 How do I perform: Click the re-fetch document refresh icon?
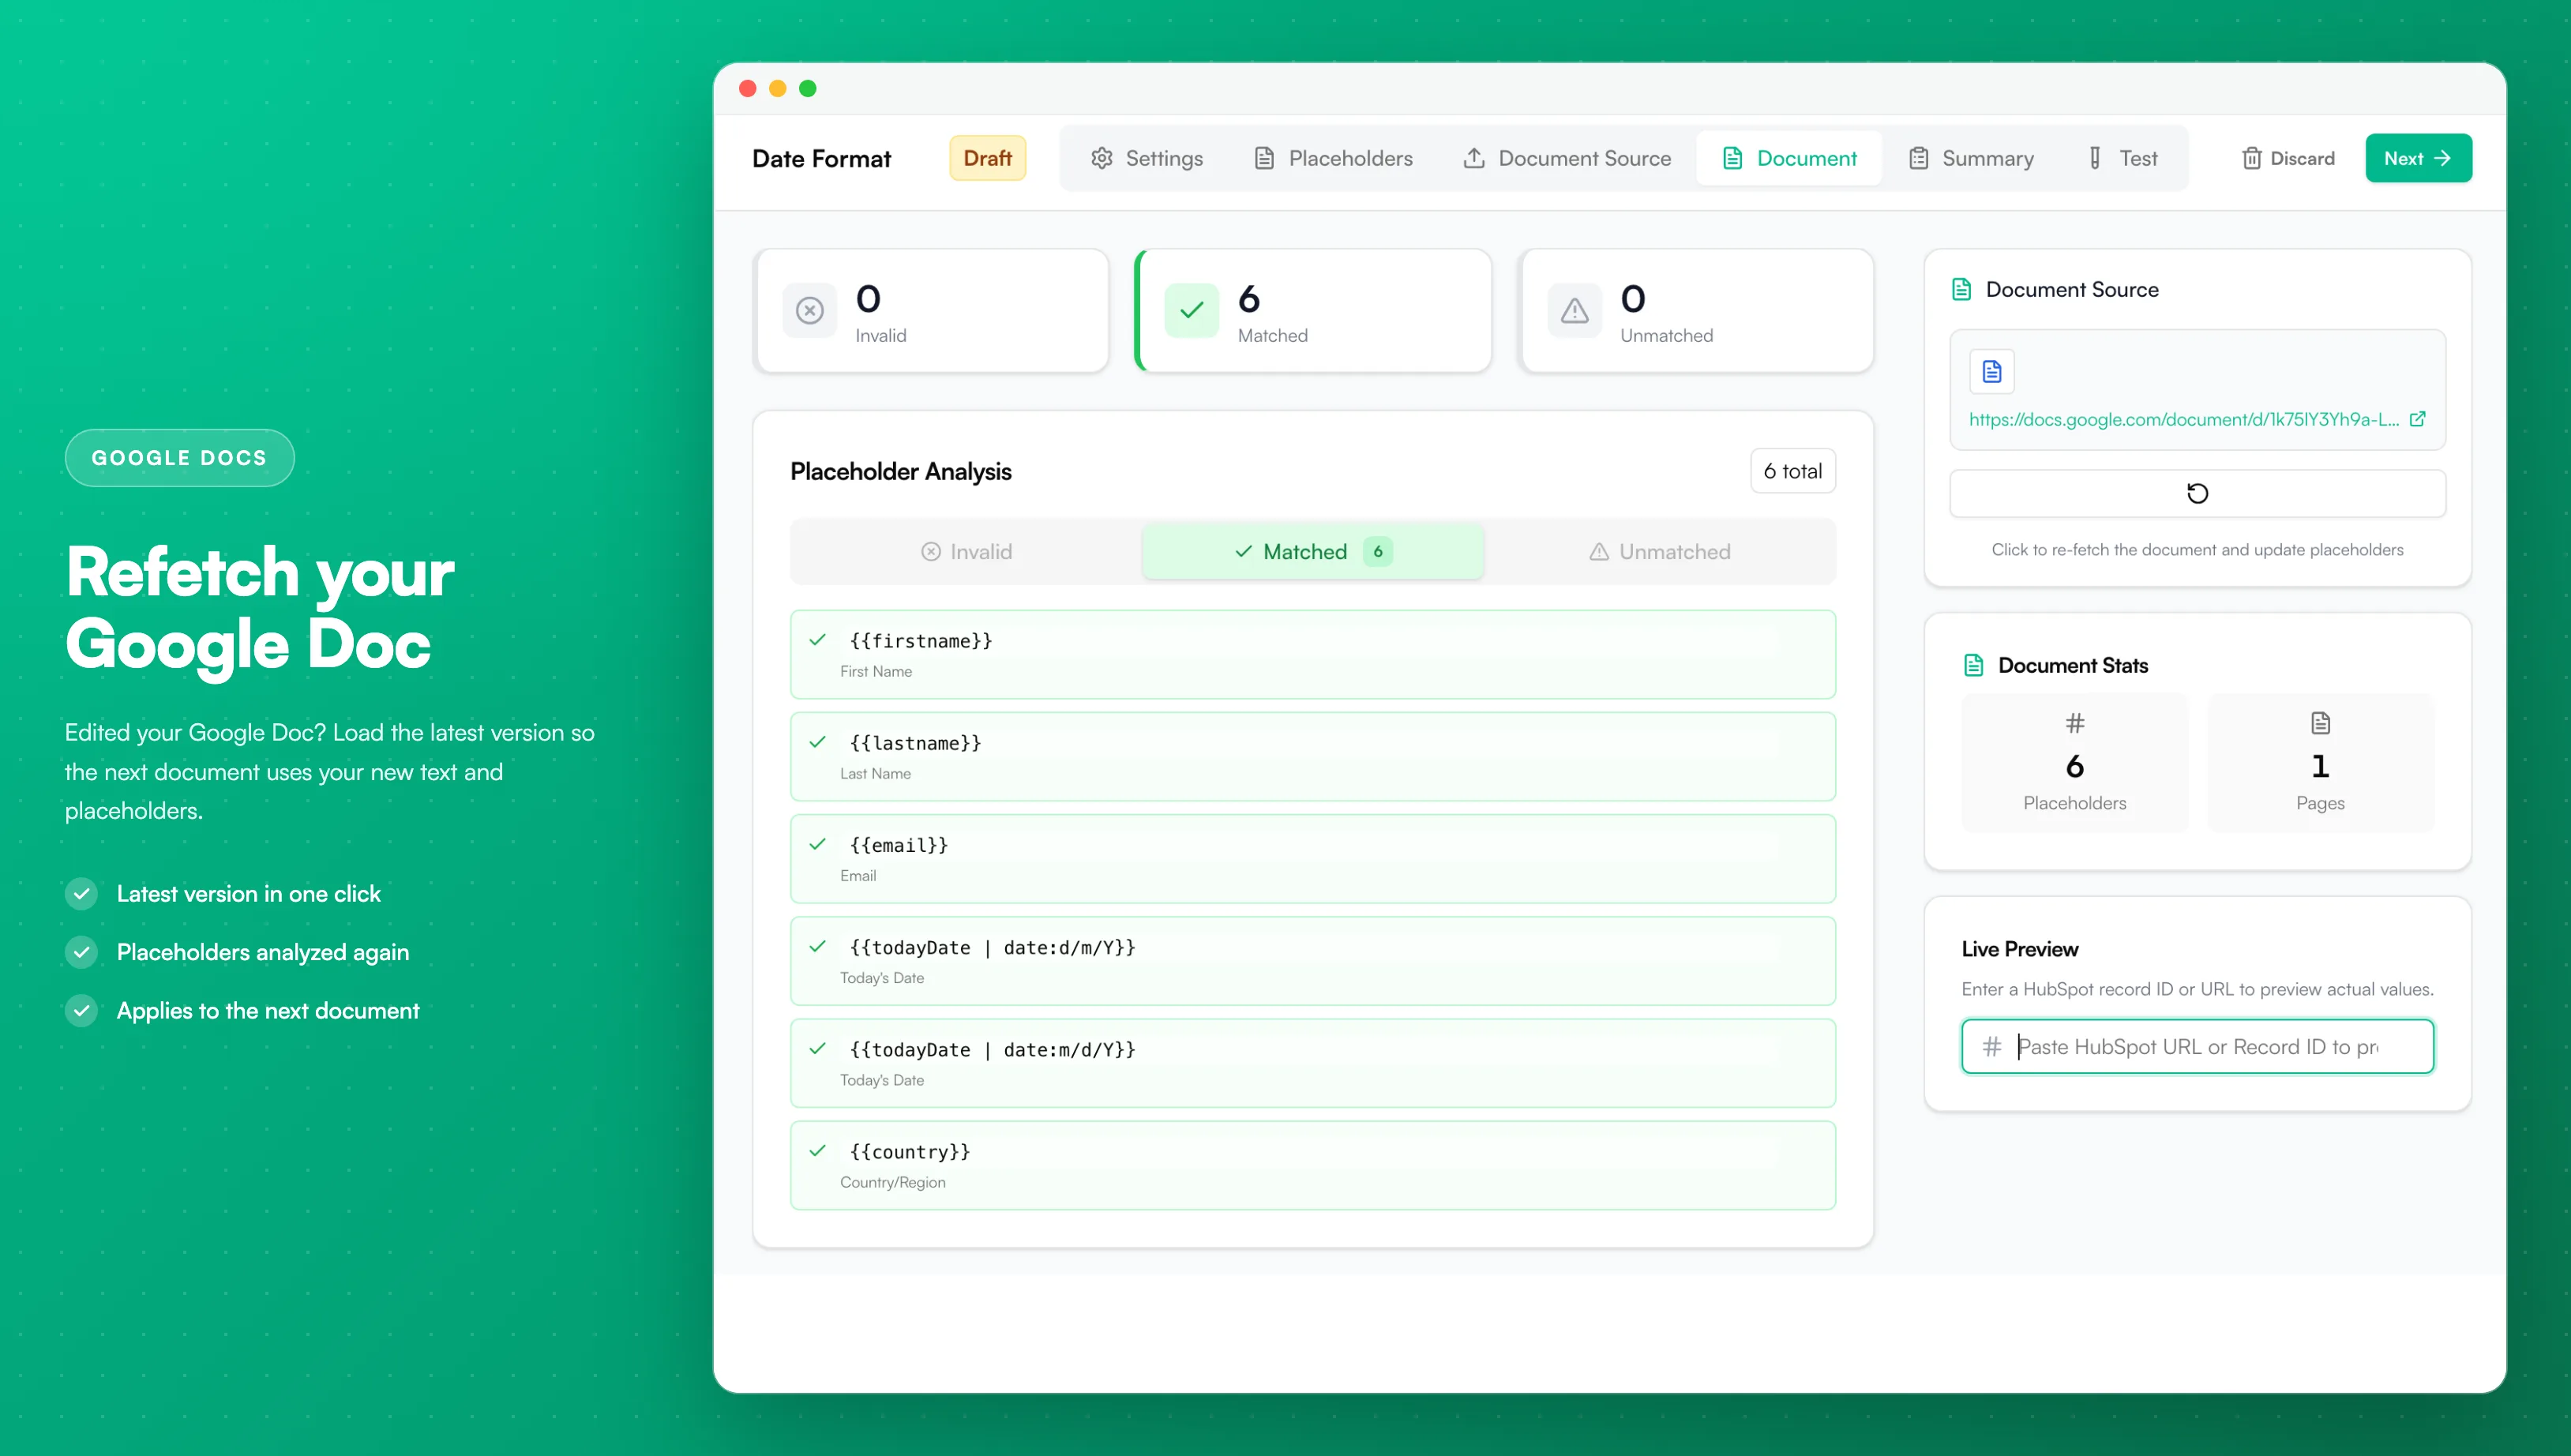point(2197,493)
